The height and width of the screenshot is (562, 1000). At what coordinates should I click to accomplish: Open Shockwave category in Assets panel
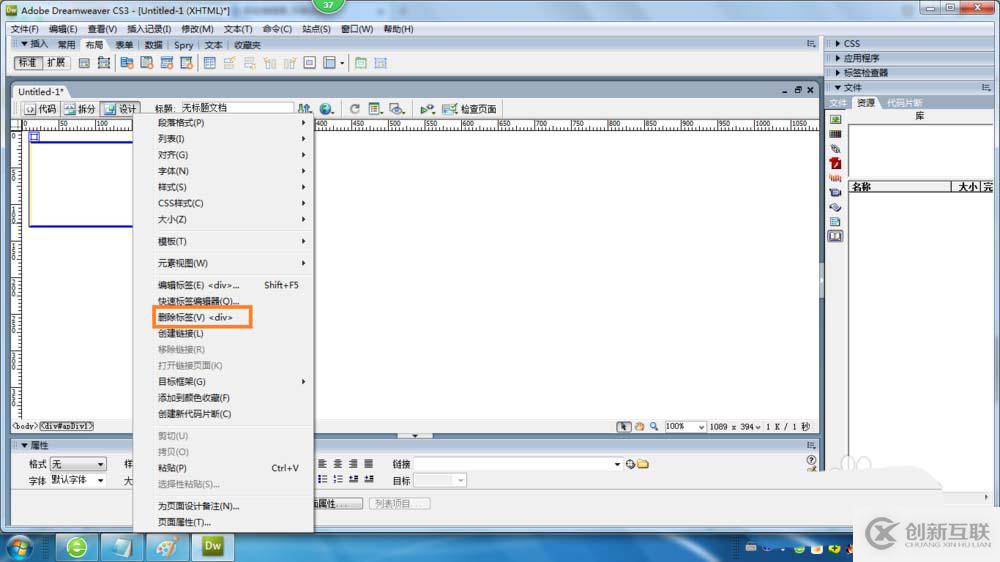click(835, 178)
